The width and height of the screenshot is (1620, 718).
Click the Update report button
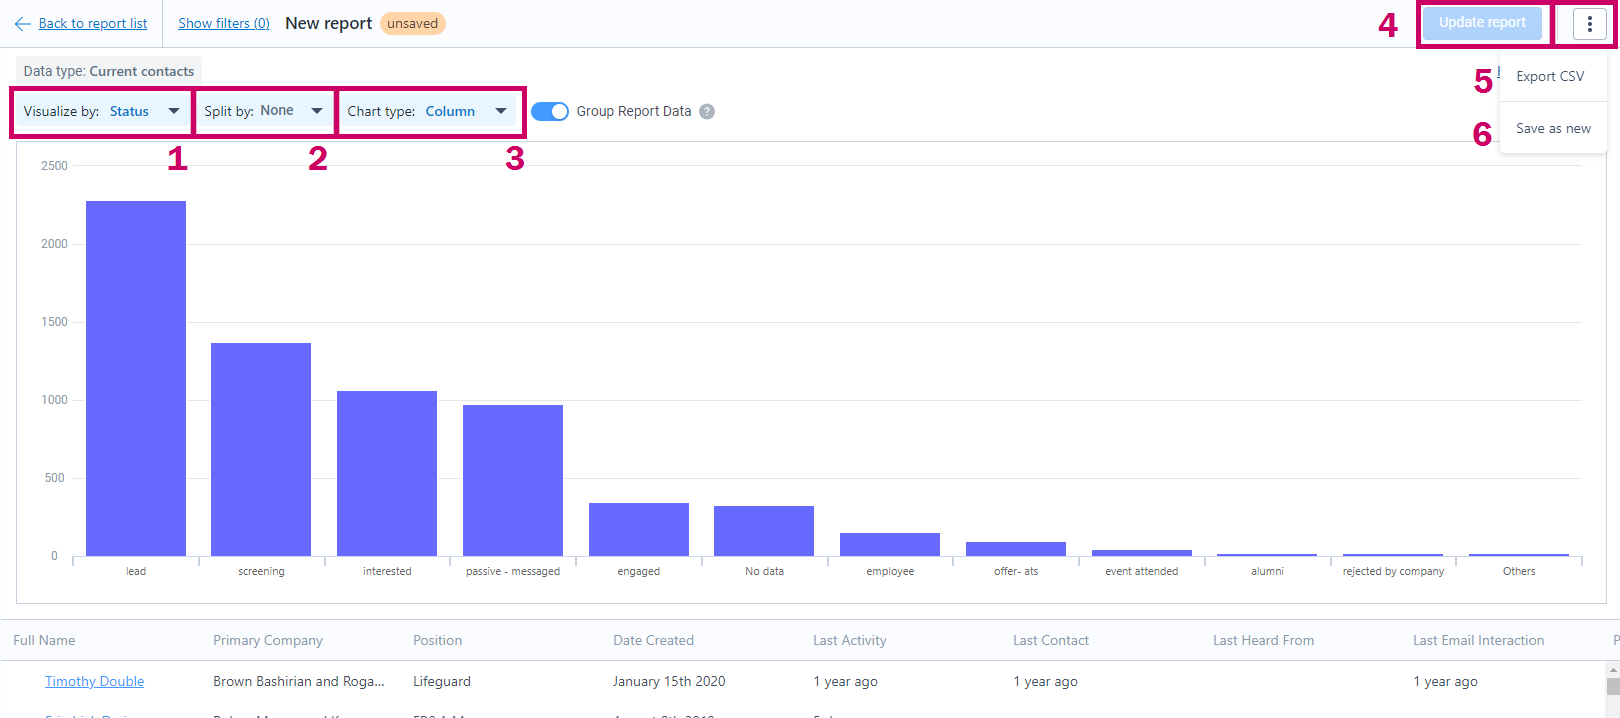click(x=1482, y=23)
